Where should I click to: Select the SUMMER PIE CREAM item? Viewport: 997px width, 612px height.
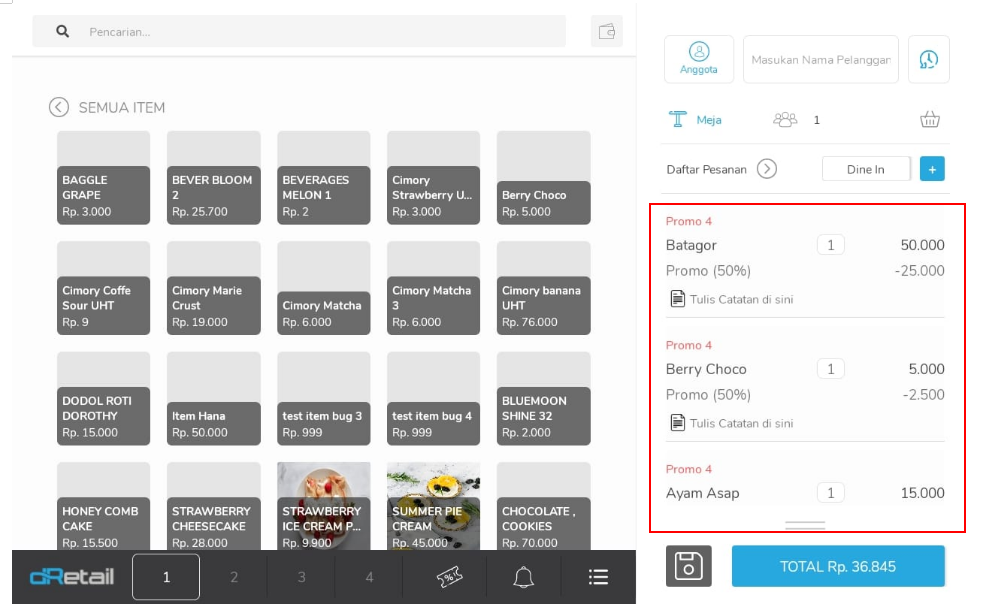(434, 506)
